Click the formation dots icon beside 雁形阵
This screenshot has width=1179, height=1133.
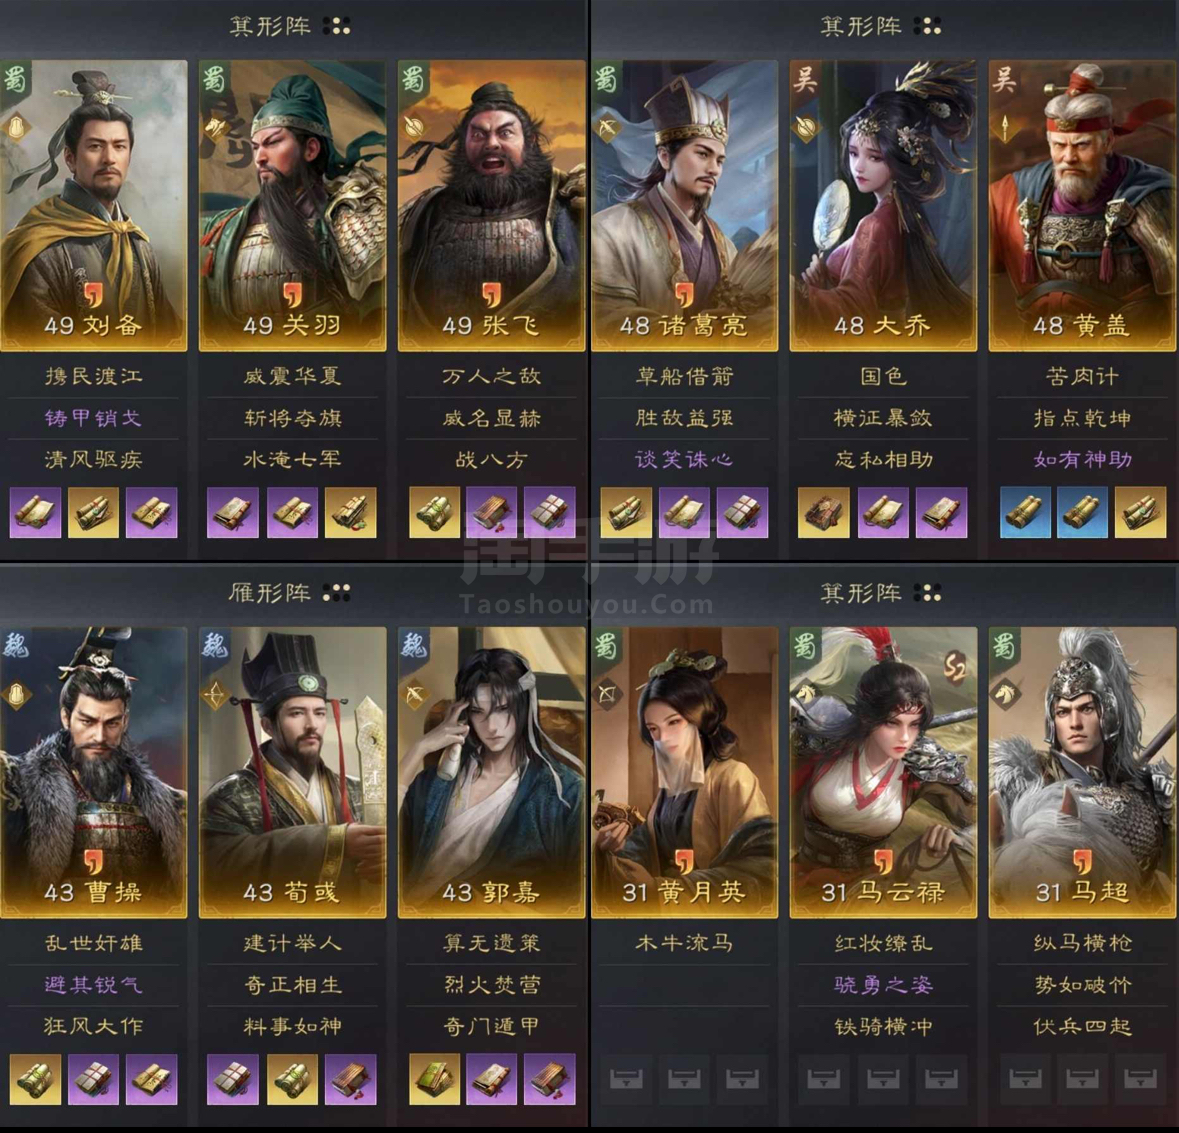336,593
